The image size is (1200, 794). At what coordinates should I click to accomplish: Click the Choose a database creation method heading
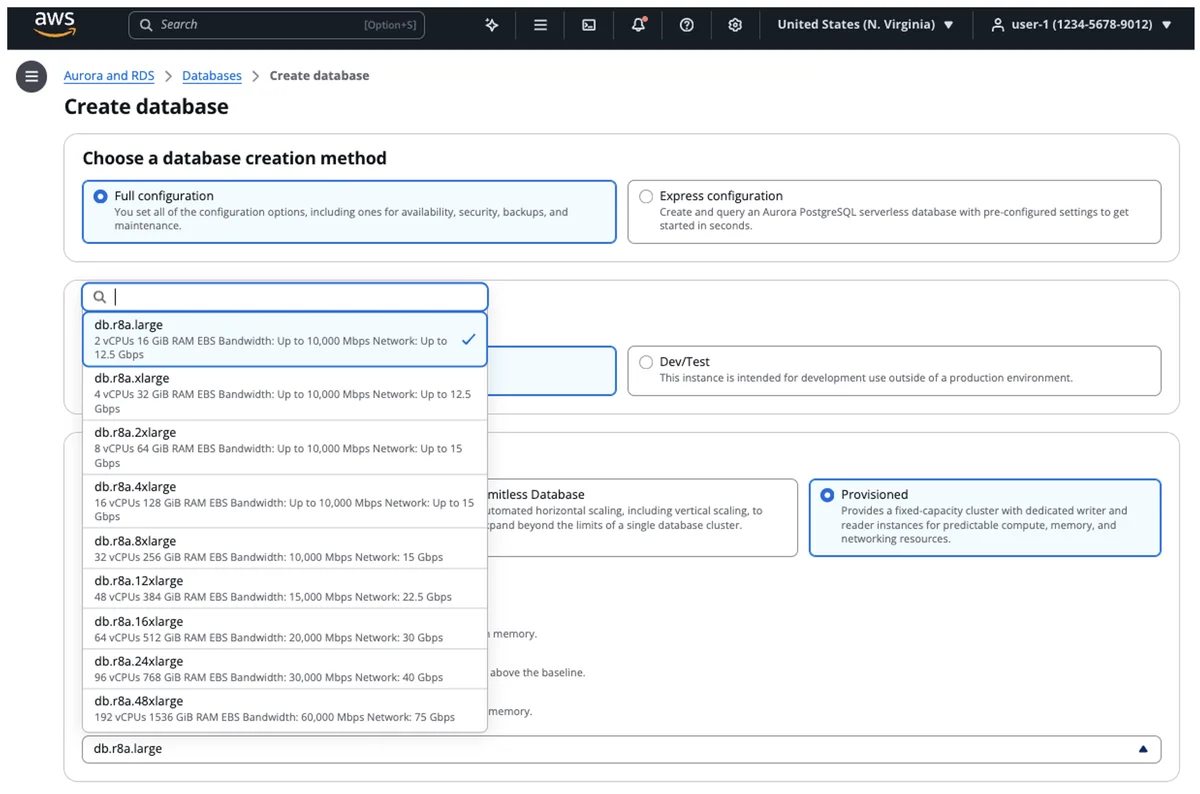click(234, 158)
